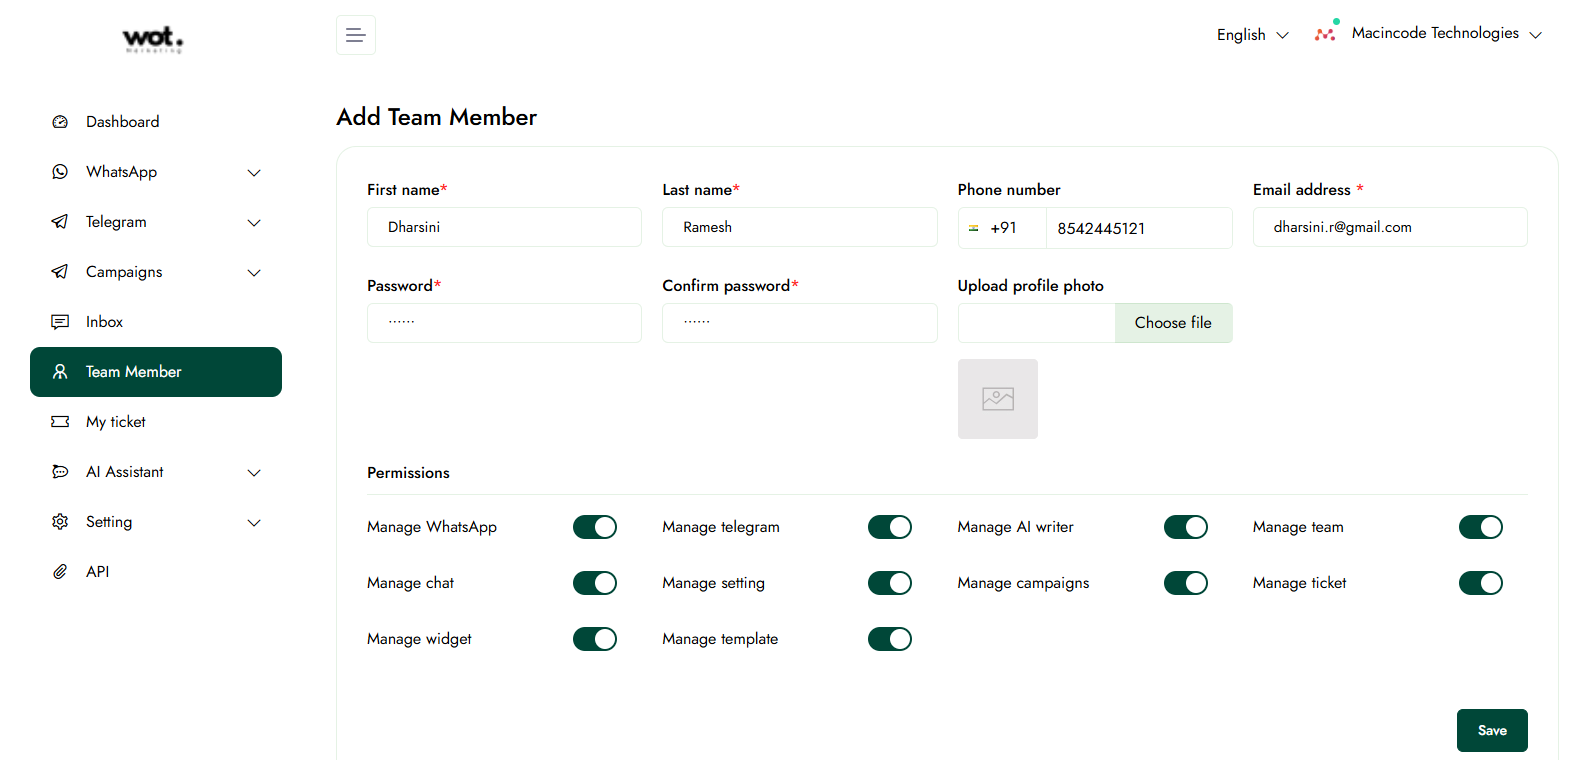1581x760 pixels.
Task: Expand the AI Assistant submenu chevron
Action: (x=254, y=472)
